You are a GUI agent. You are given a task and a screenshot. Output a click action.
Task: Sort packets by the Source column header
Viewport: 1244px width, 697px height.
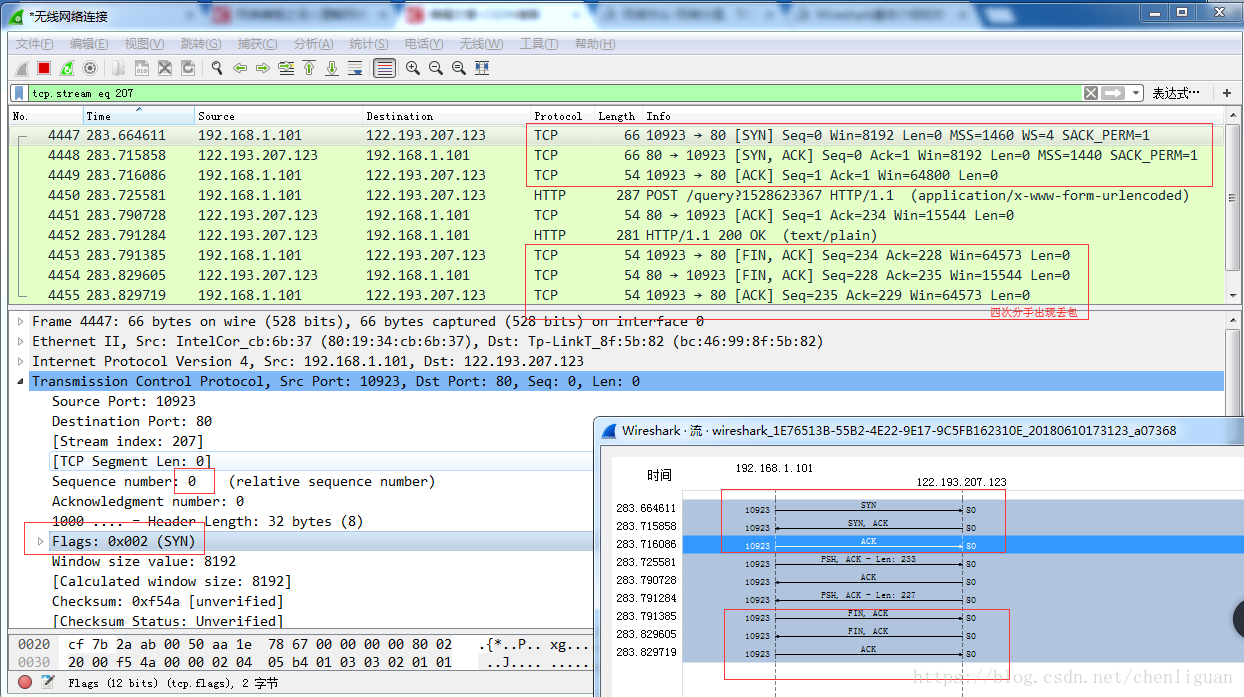click(x=277, y=116)
